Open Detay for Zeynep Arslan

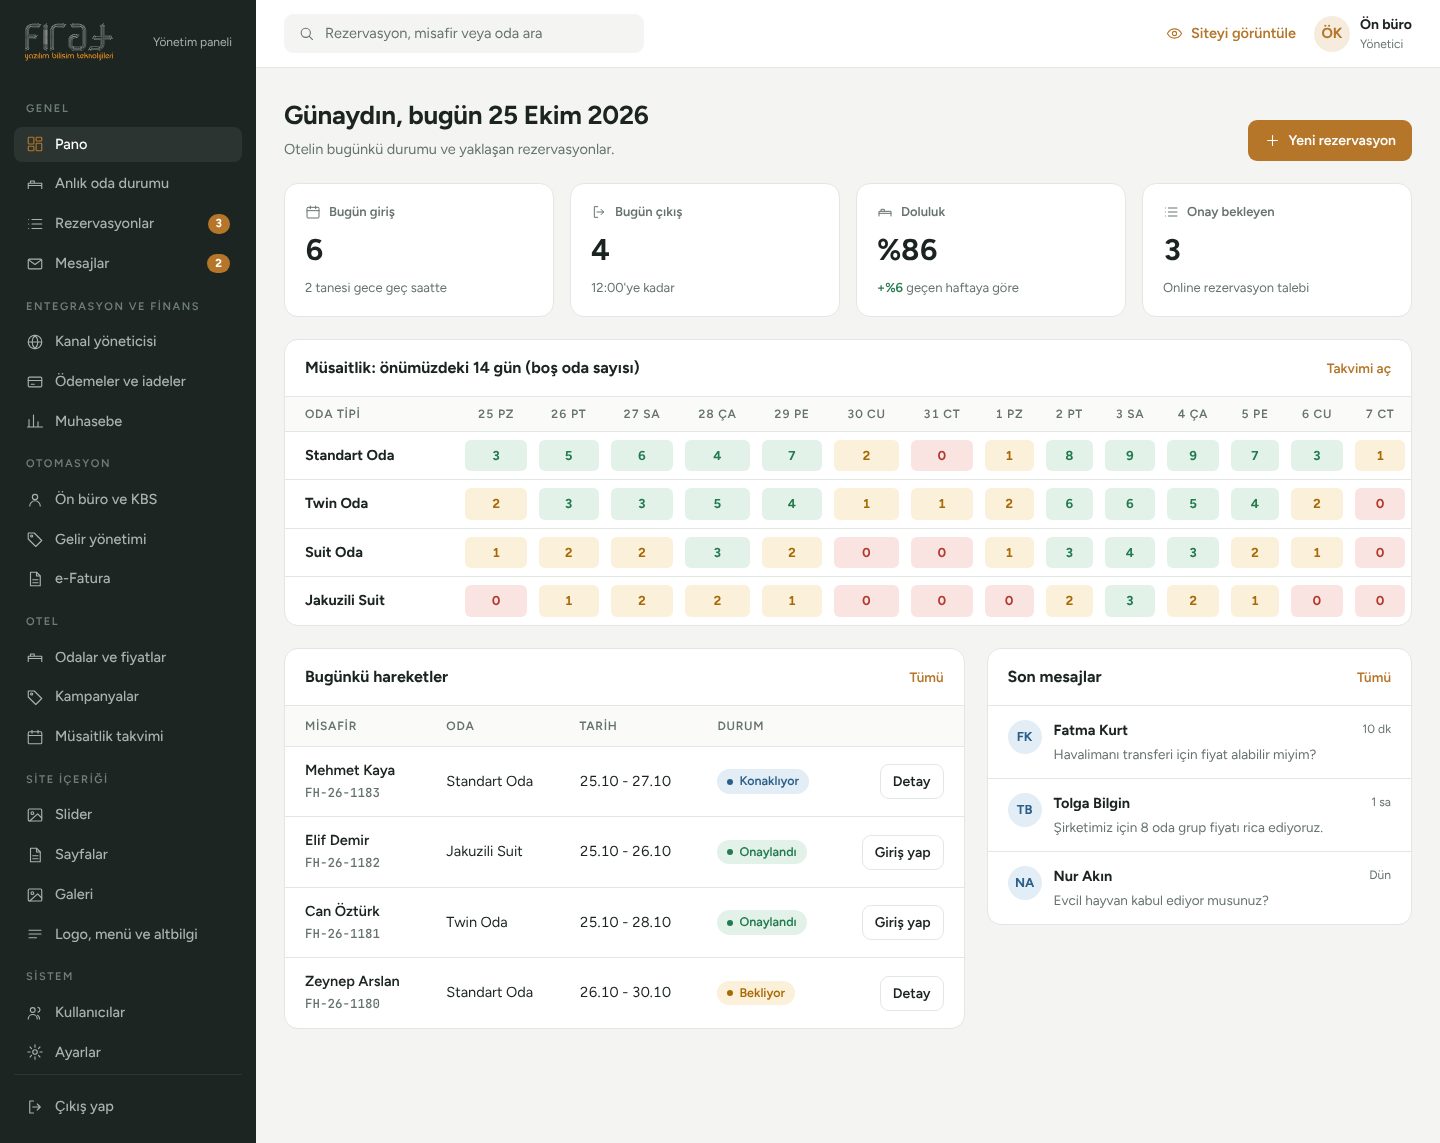tap(911, 993)
